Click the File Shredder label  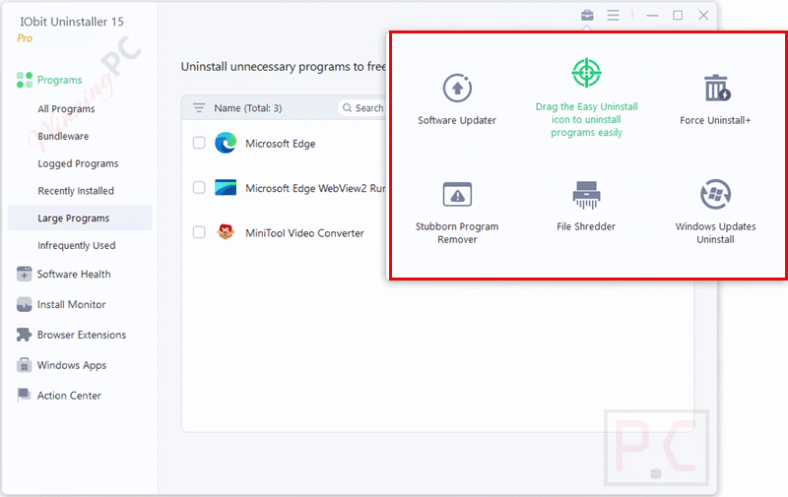(x=586, y=226)
